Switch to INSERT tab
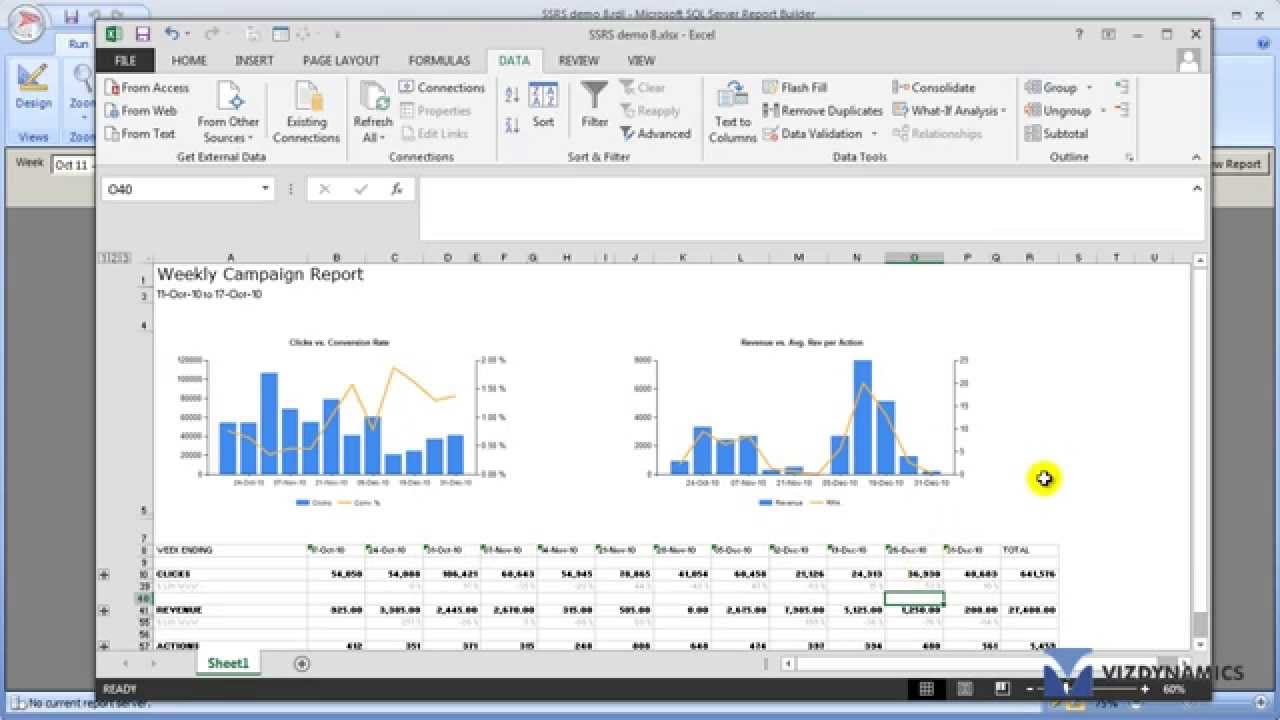Screen dimensions: 1280x720 pos(254,61)
